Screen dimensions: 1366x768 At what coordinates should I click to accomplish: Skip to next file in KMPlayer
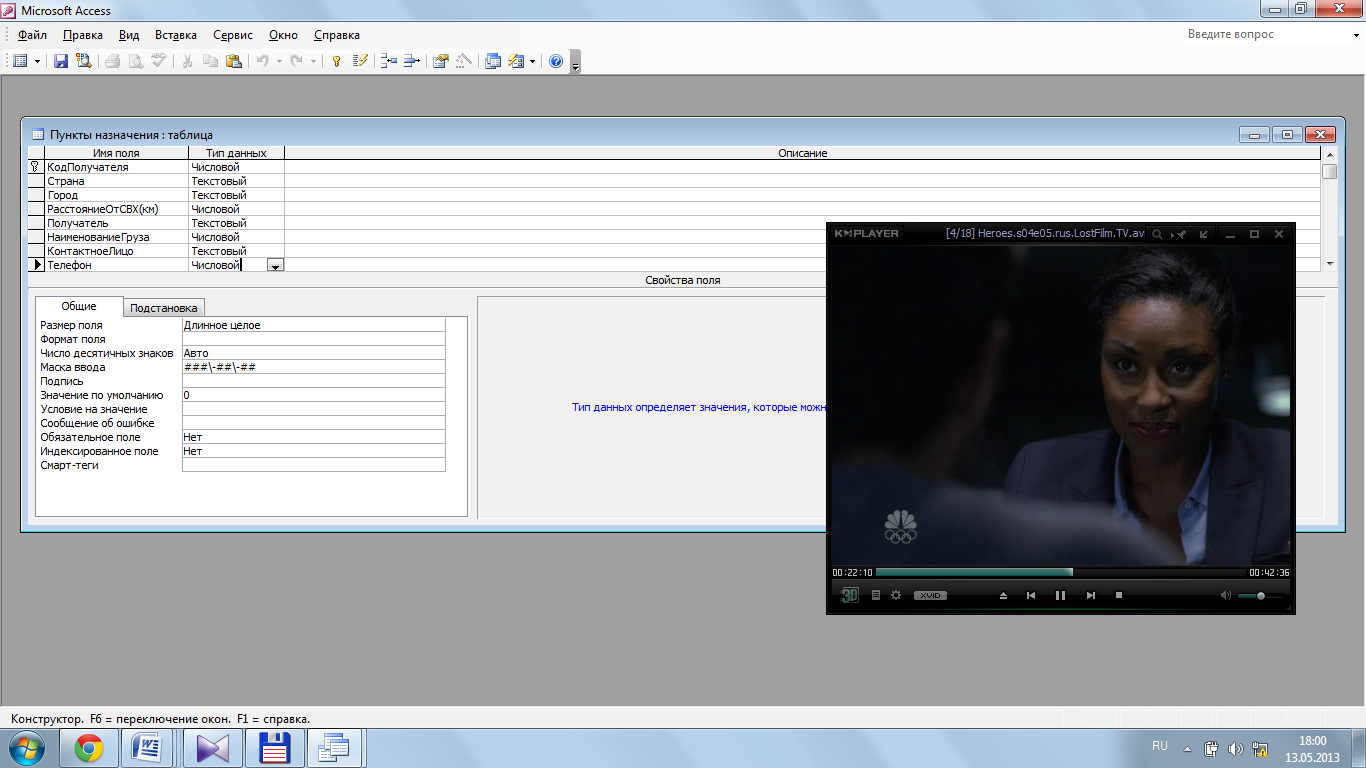pos(1091,595)
